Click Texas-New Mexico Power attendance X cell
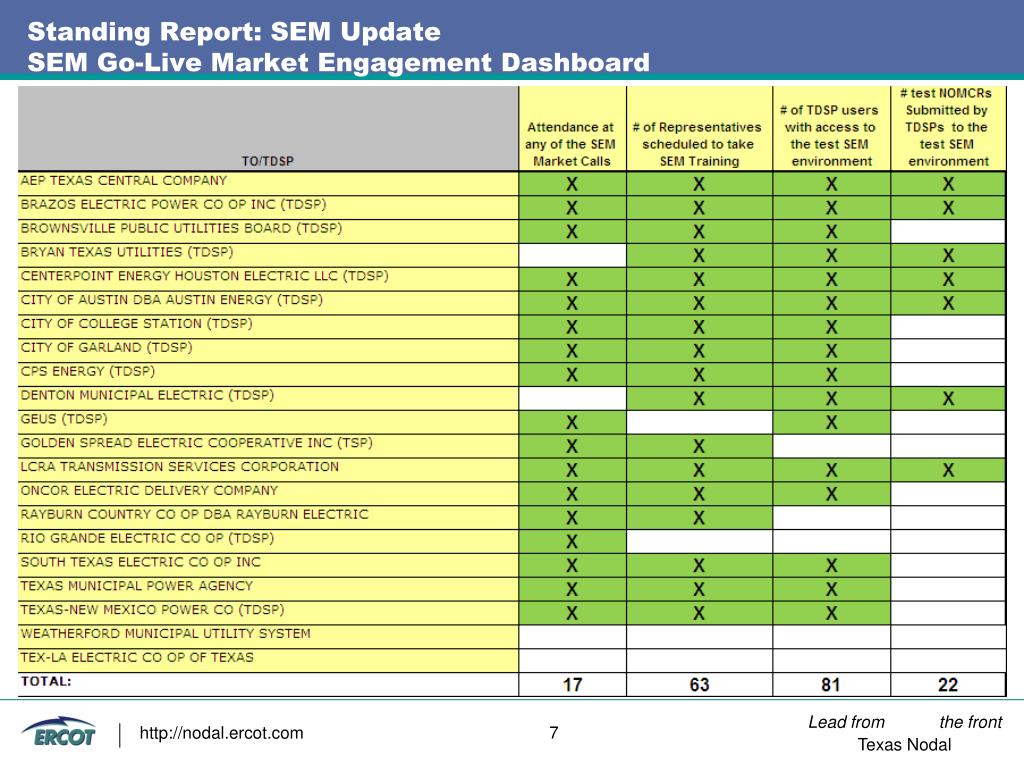 tap(572, 613)
